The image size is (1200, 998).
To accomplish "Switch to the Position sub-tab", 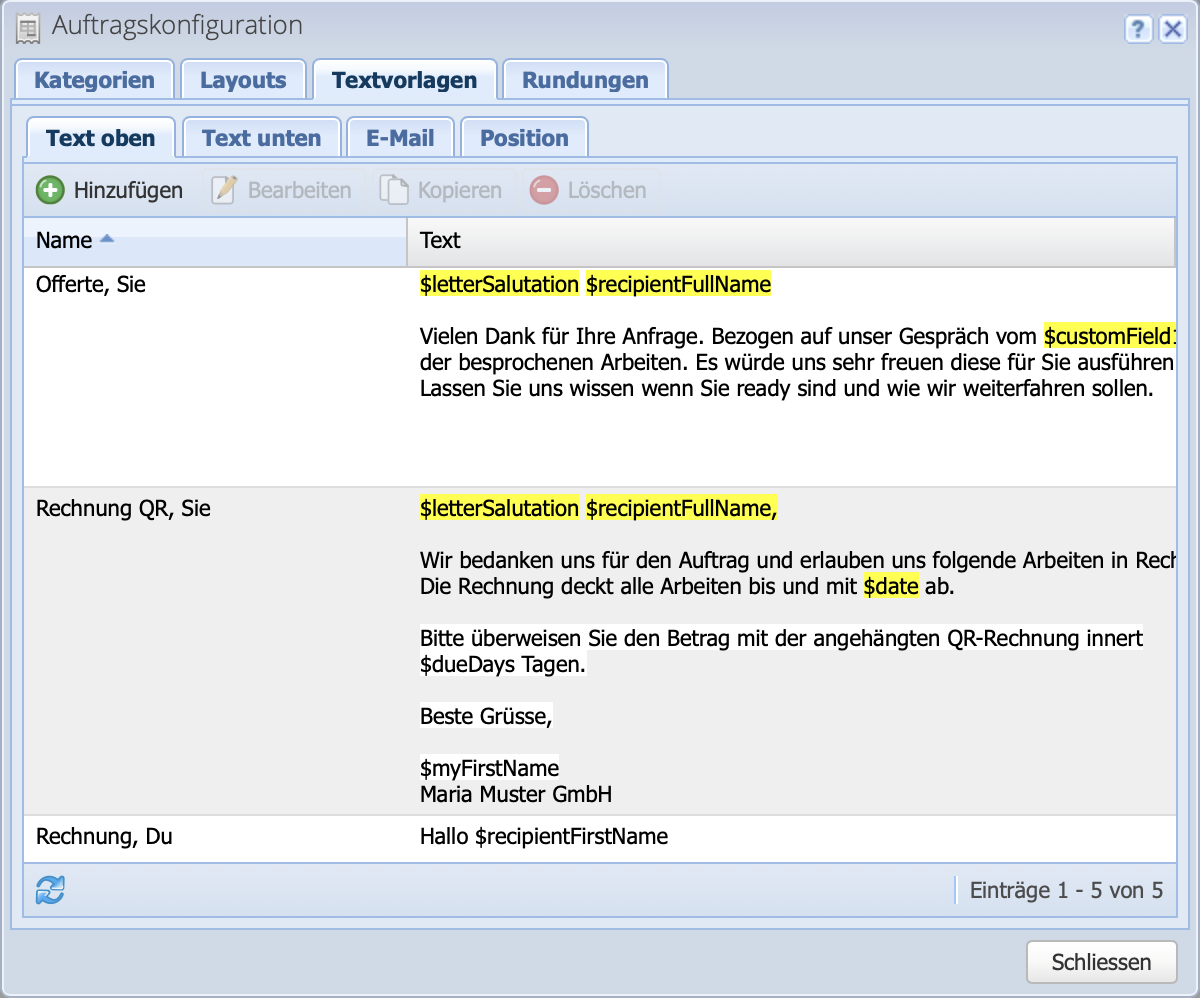I will click(x=524, y=137).
